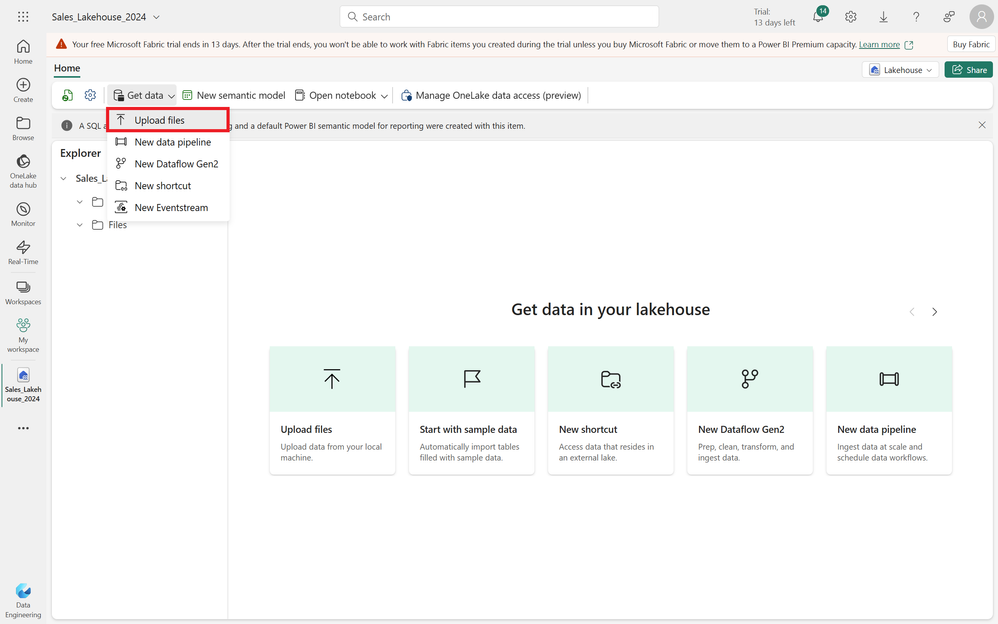Open lakehouse settings gear in toolbar

(90, 96)
